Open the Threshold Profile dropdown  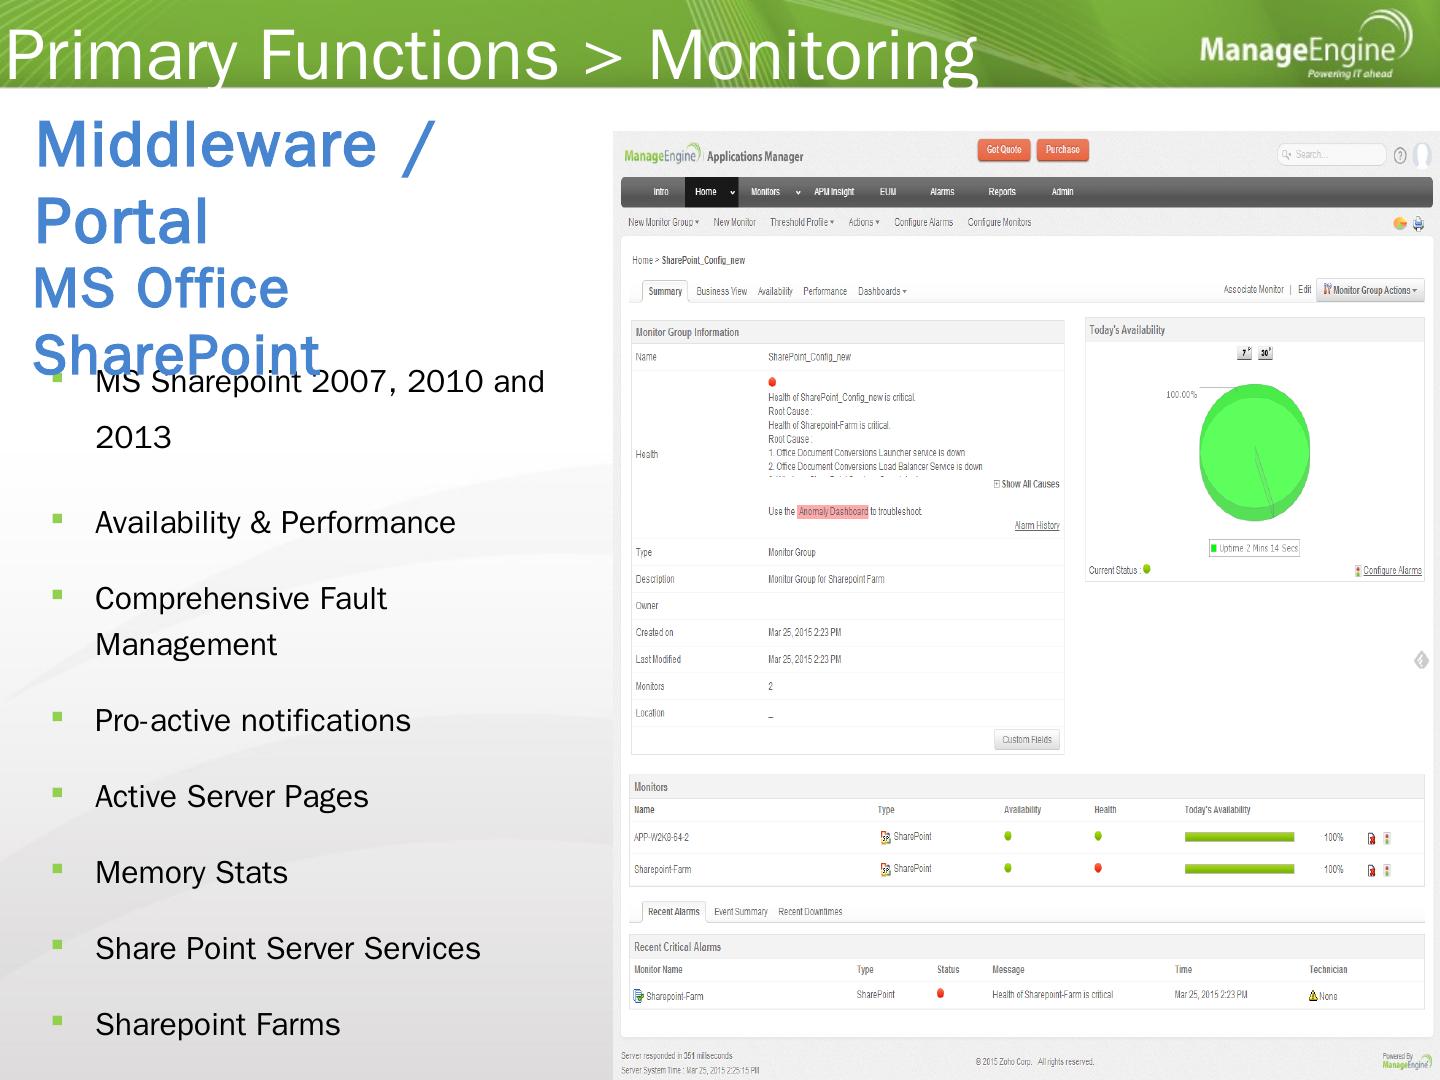[x=802, y=222]
